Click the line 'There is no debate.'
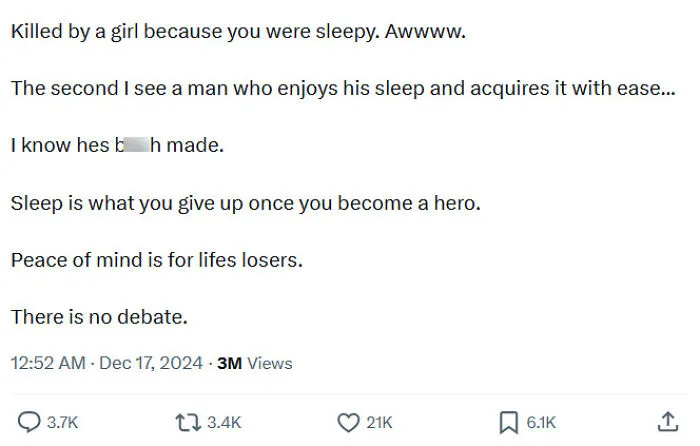This screenshot has height=446, width=700. point(99,317)
